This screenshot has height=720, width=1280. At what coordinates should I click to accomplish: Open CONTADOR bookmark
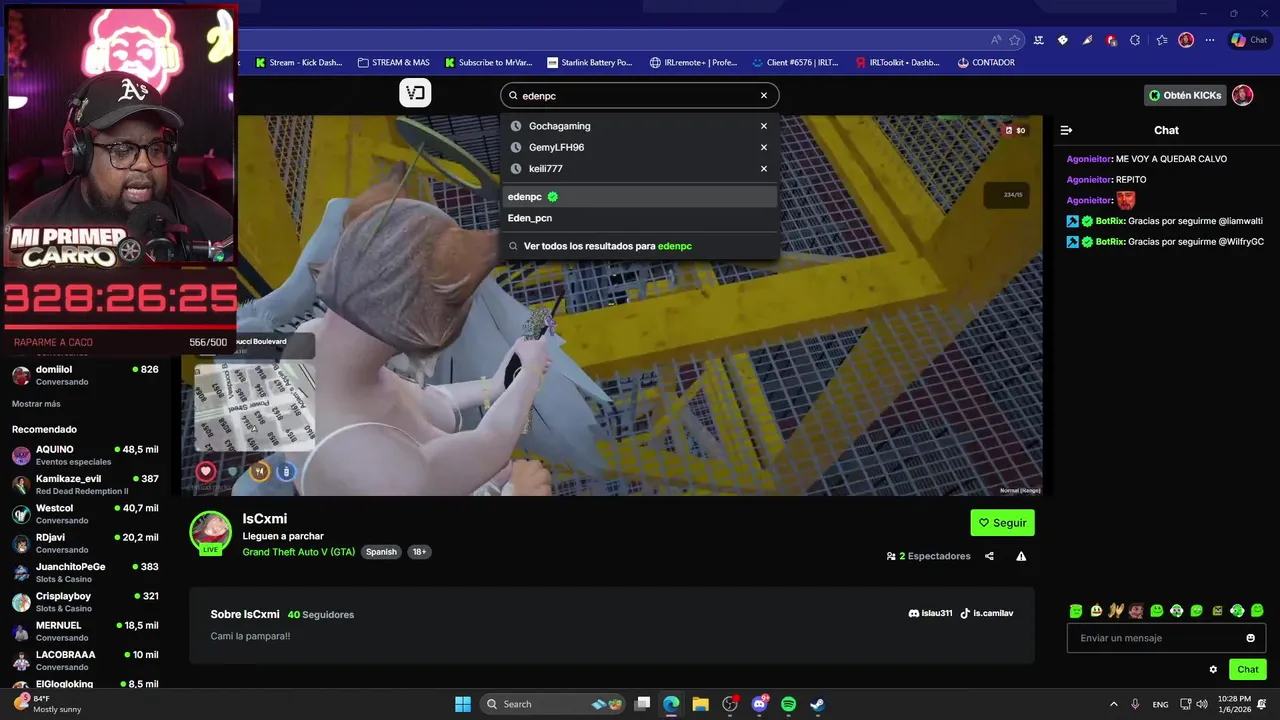(986, 62)
